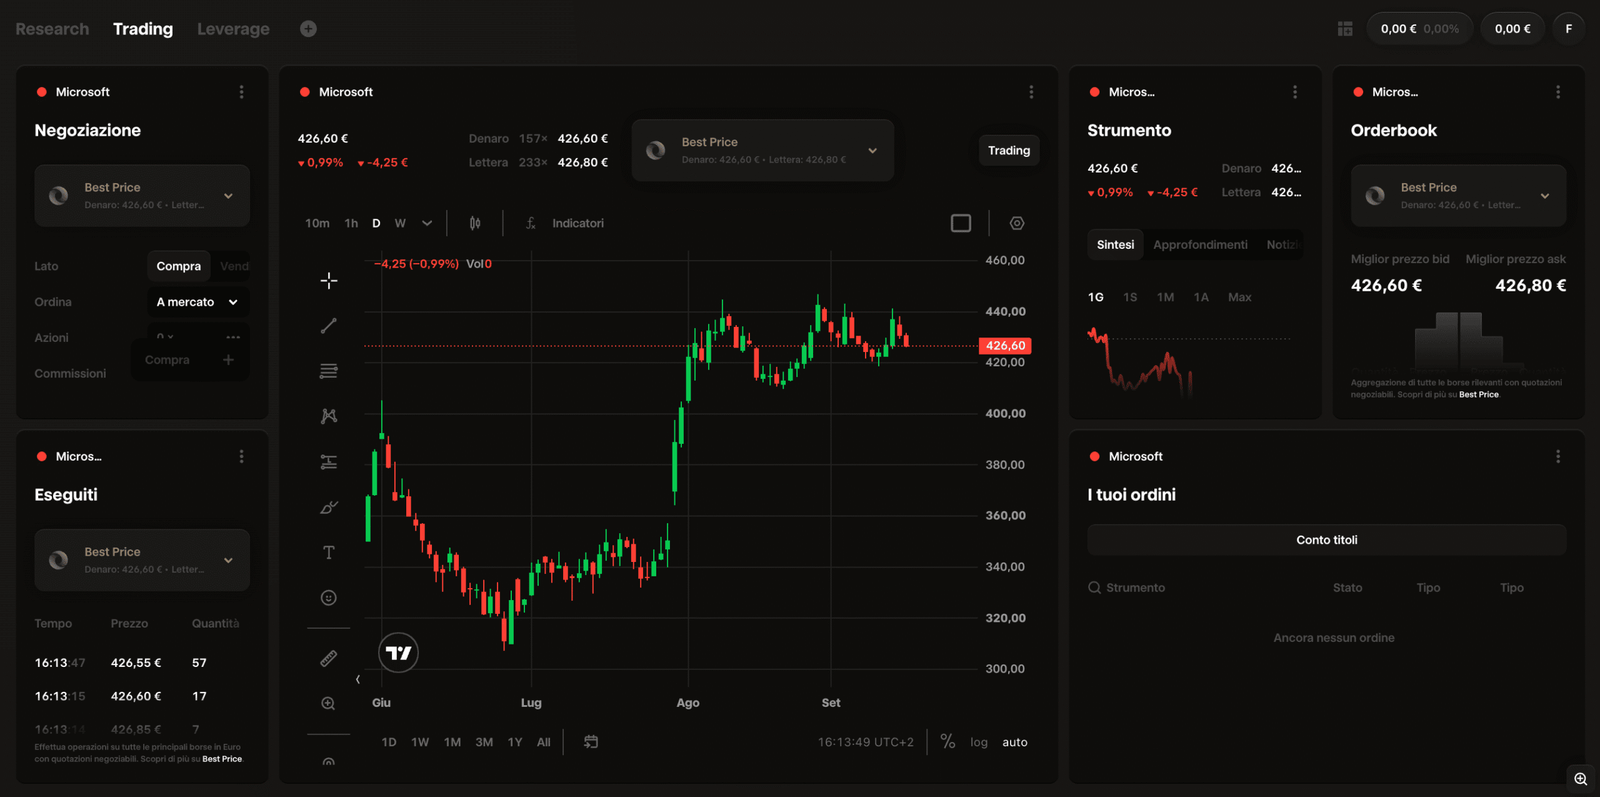Set chart range to All
This screenshot has width=1600, height=797.
click(543, 742)
